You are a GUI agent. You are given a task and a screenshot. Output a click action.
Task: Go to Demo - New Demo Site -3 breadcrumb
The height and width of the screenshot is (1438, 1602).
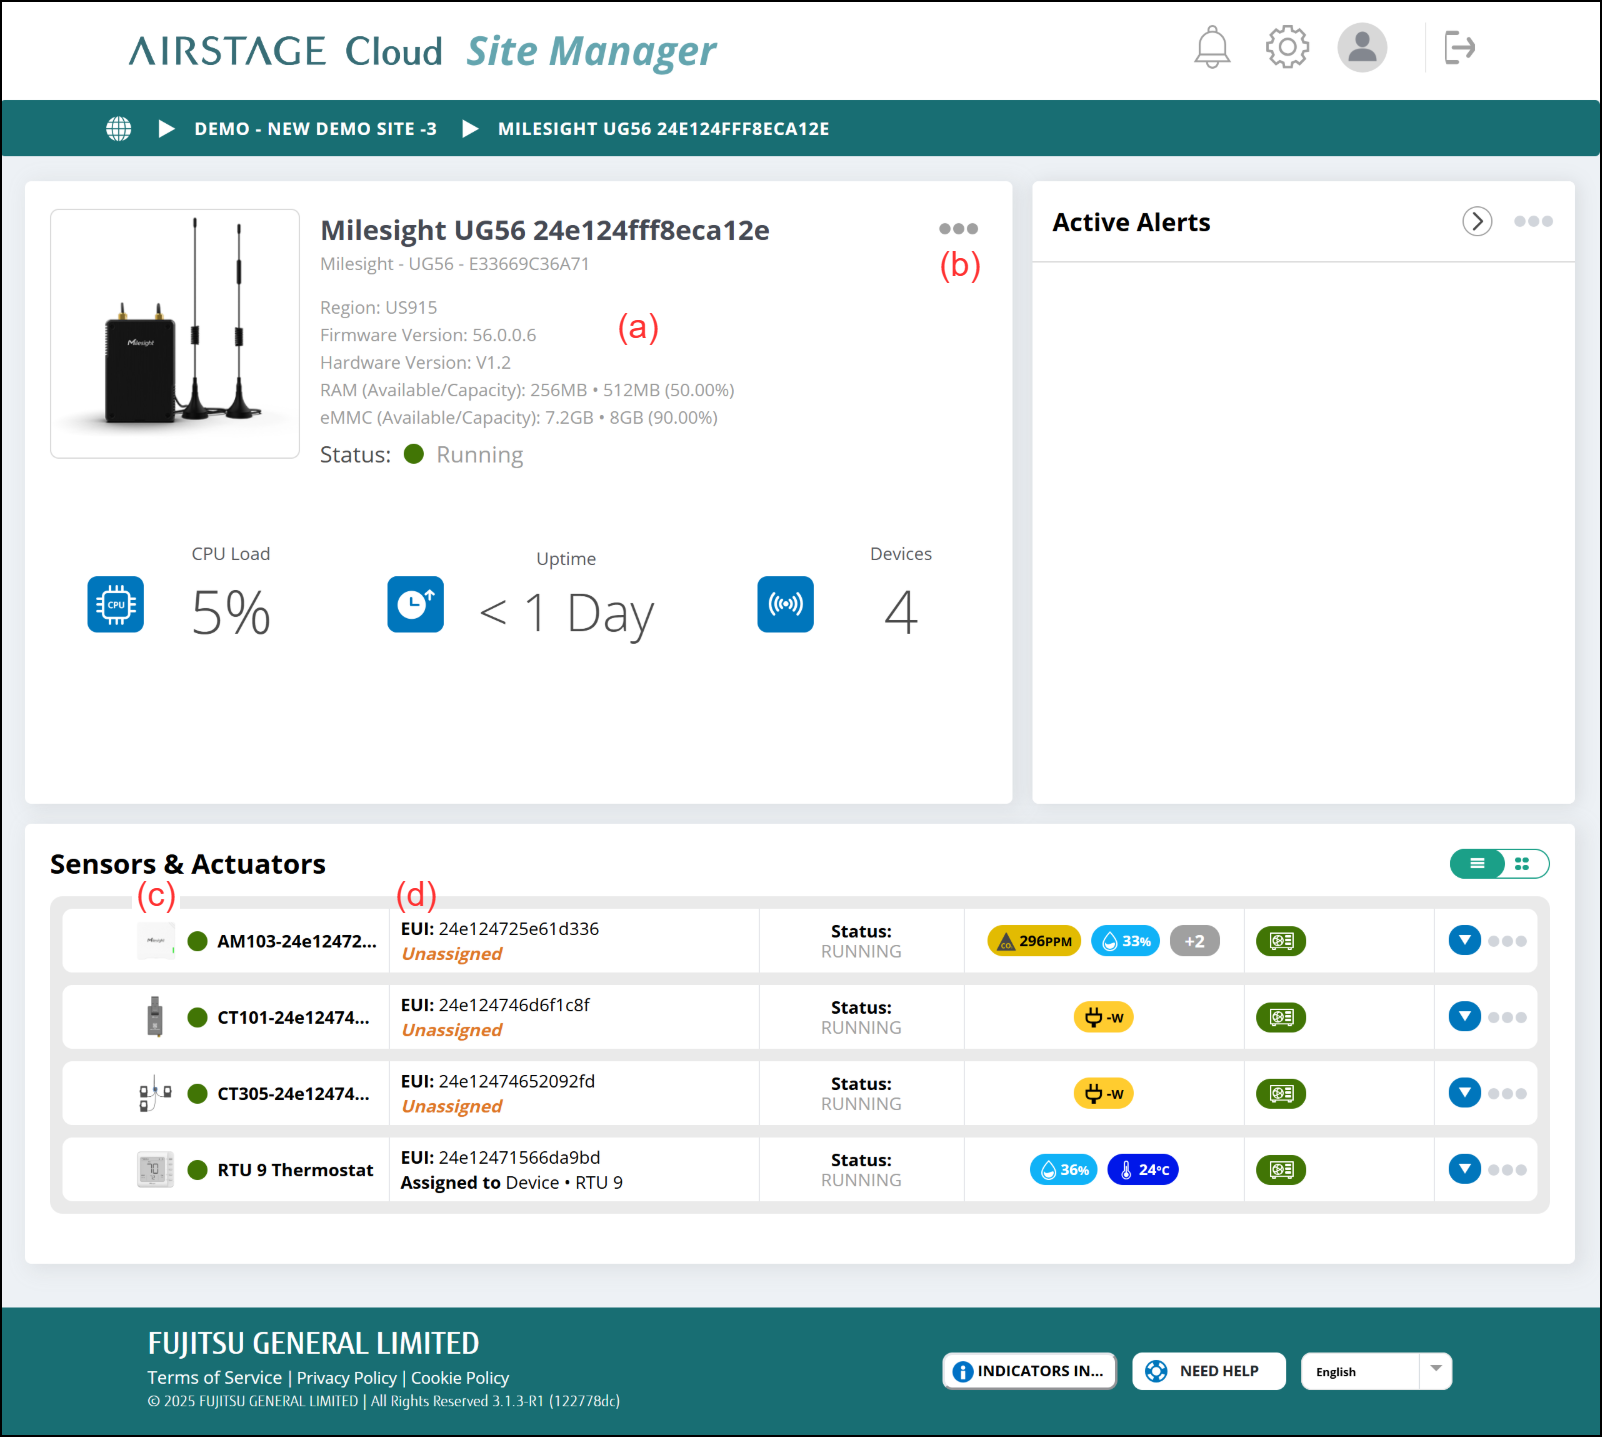click(x=315, y=129)
